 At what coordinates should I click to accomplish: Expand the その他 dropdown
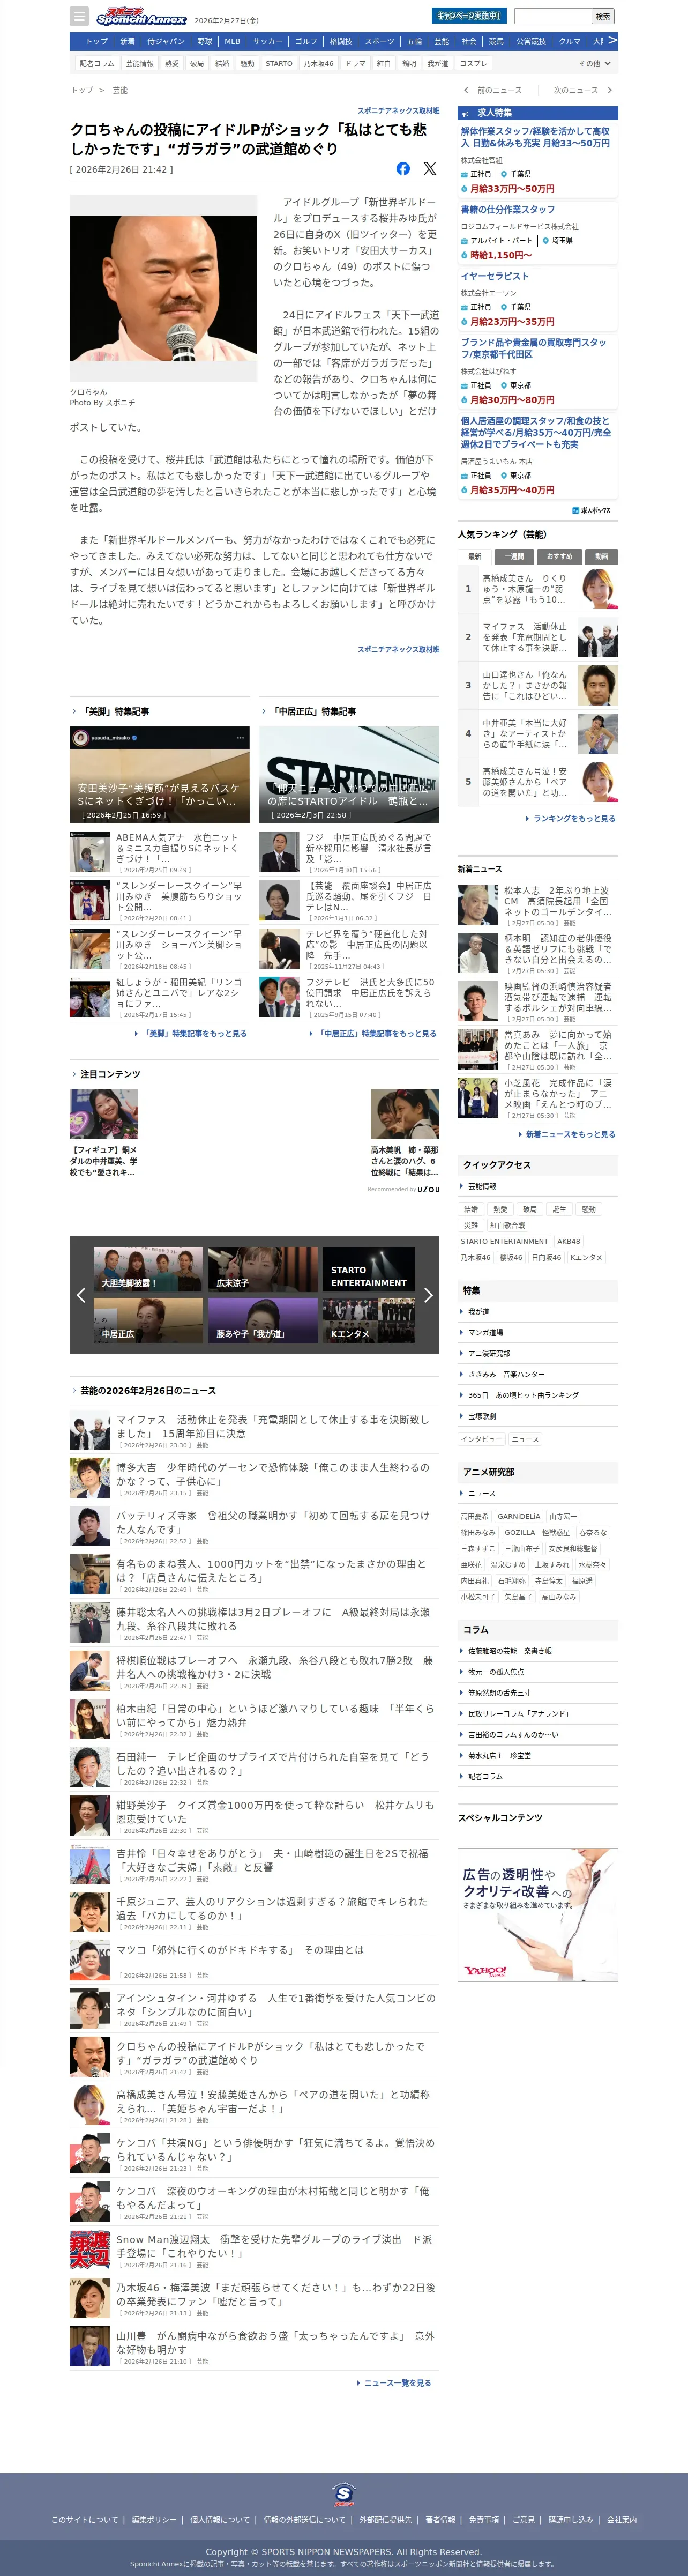(595, 63)
